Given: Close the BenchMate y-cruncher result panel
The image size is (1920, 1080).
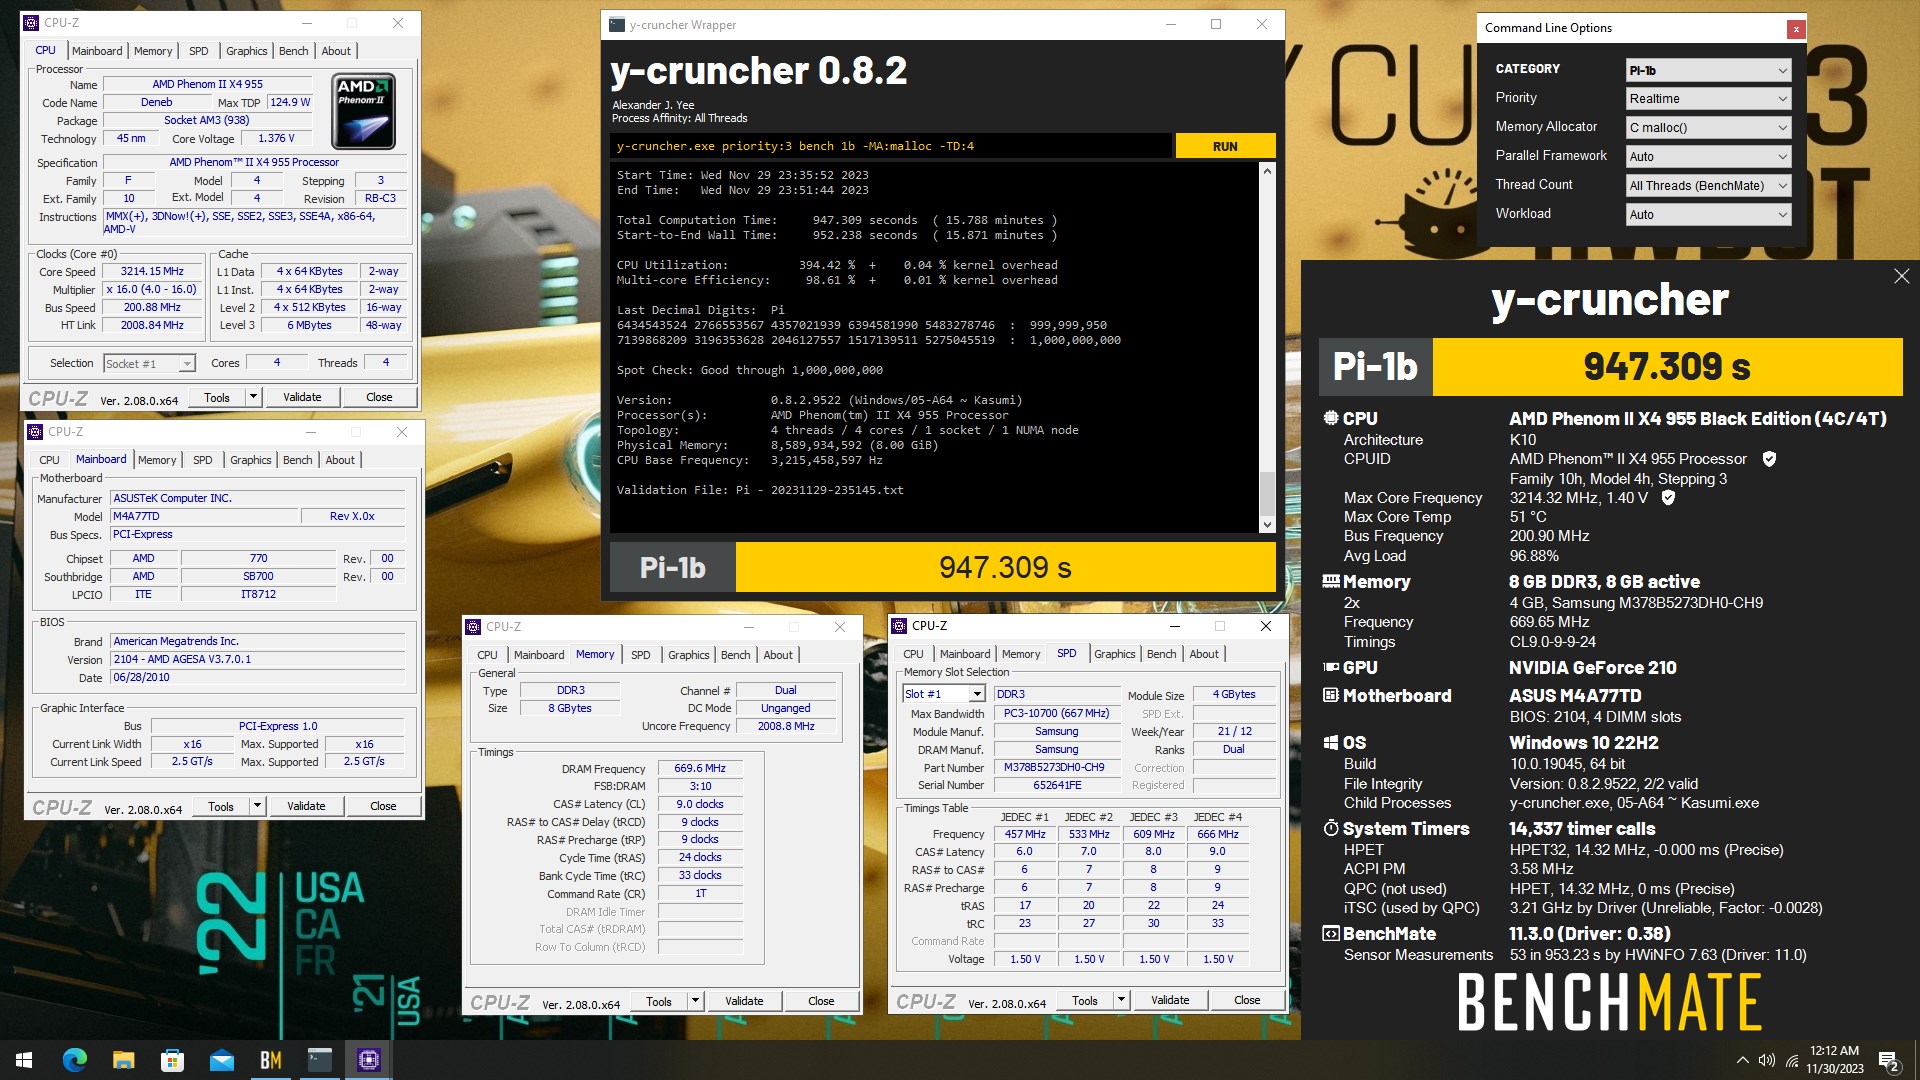Looking at the screenshot, I should pos(1901,276).
